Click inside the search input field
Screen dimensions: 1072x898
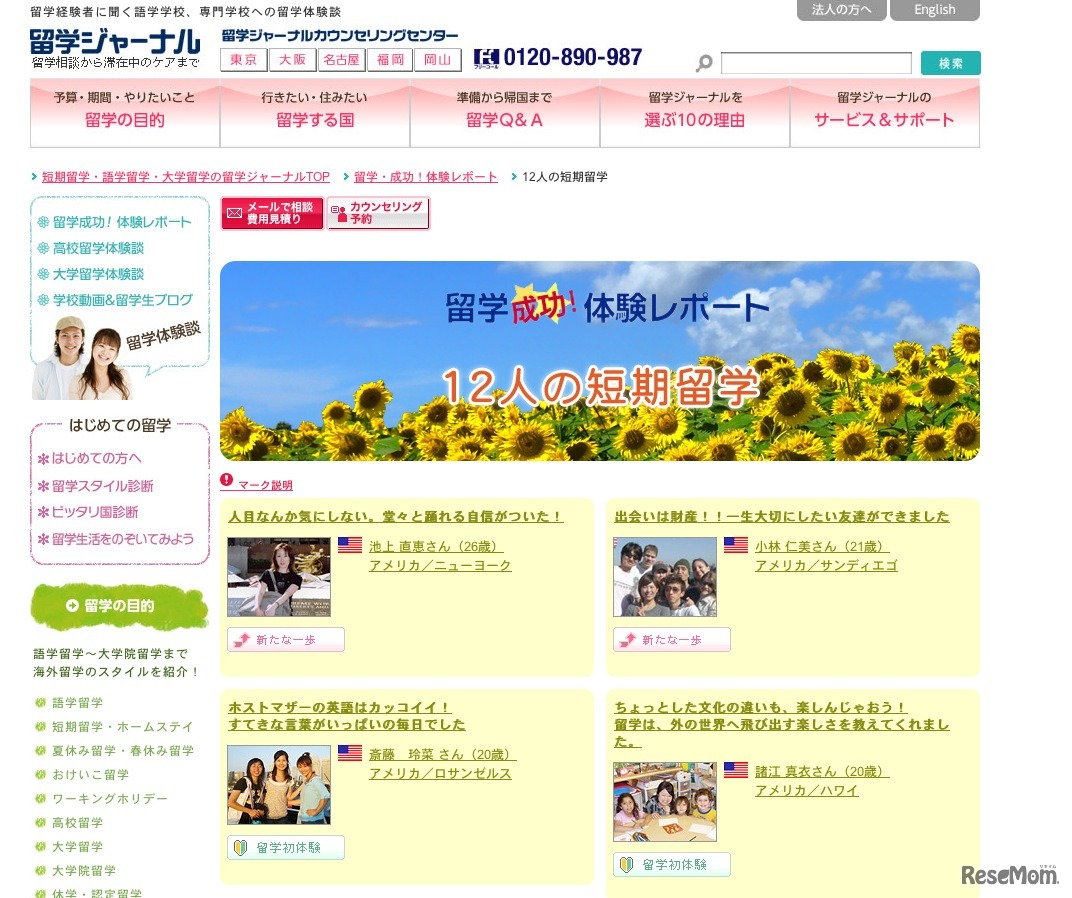pyautogui.click(x=815, y=63)
